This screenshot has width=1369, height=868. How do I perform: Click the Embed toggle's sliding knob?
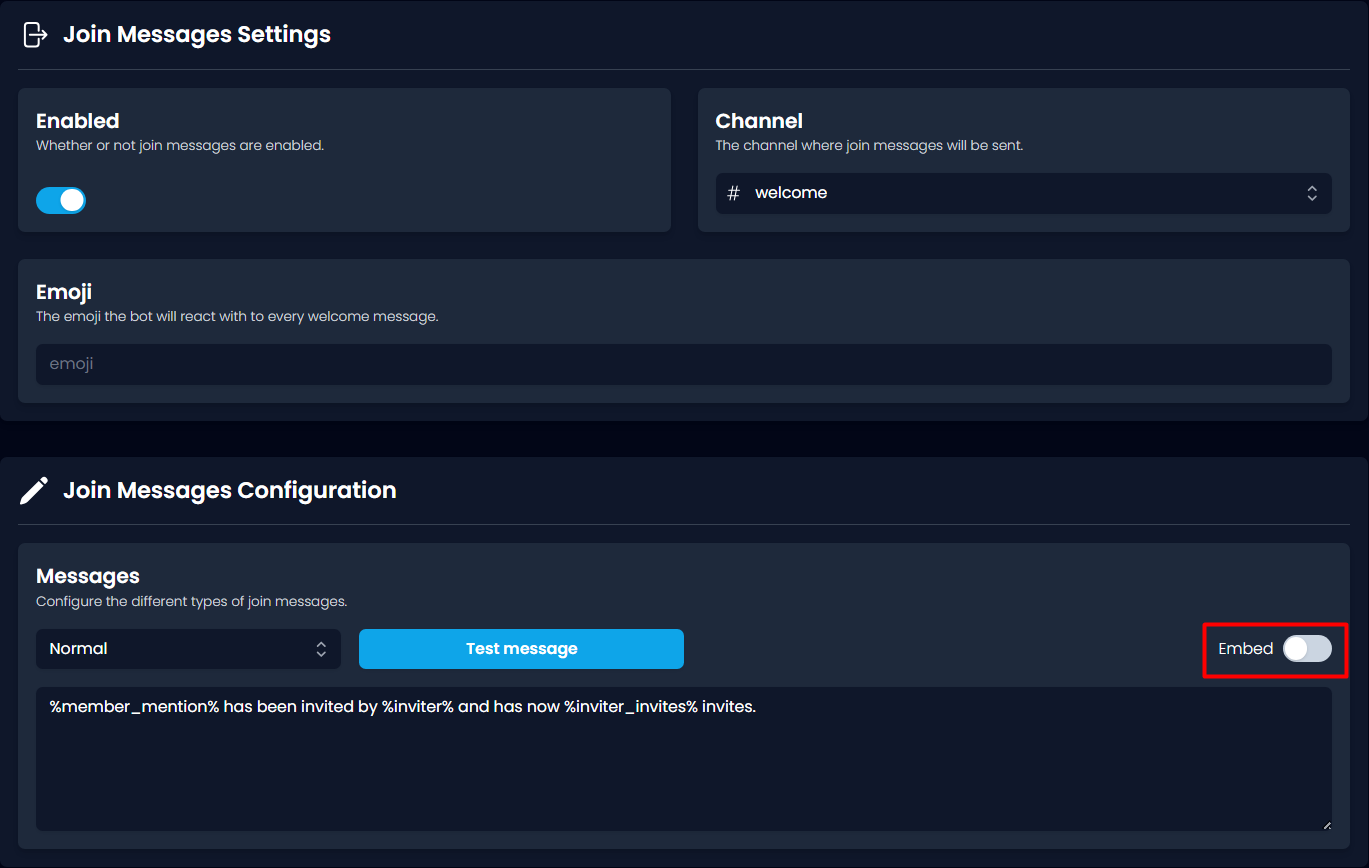click(1297, 649)
